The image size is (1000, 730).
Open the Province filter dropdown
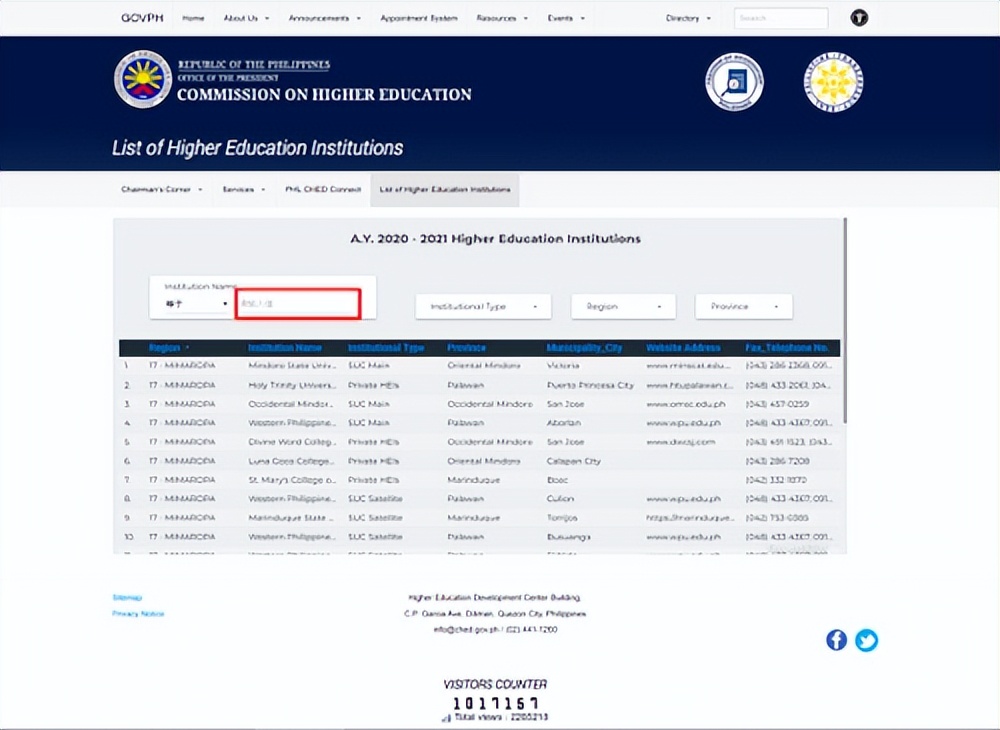743,307
